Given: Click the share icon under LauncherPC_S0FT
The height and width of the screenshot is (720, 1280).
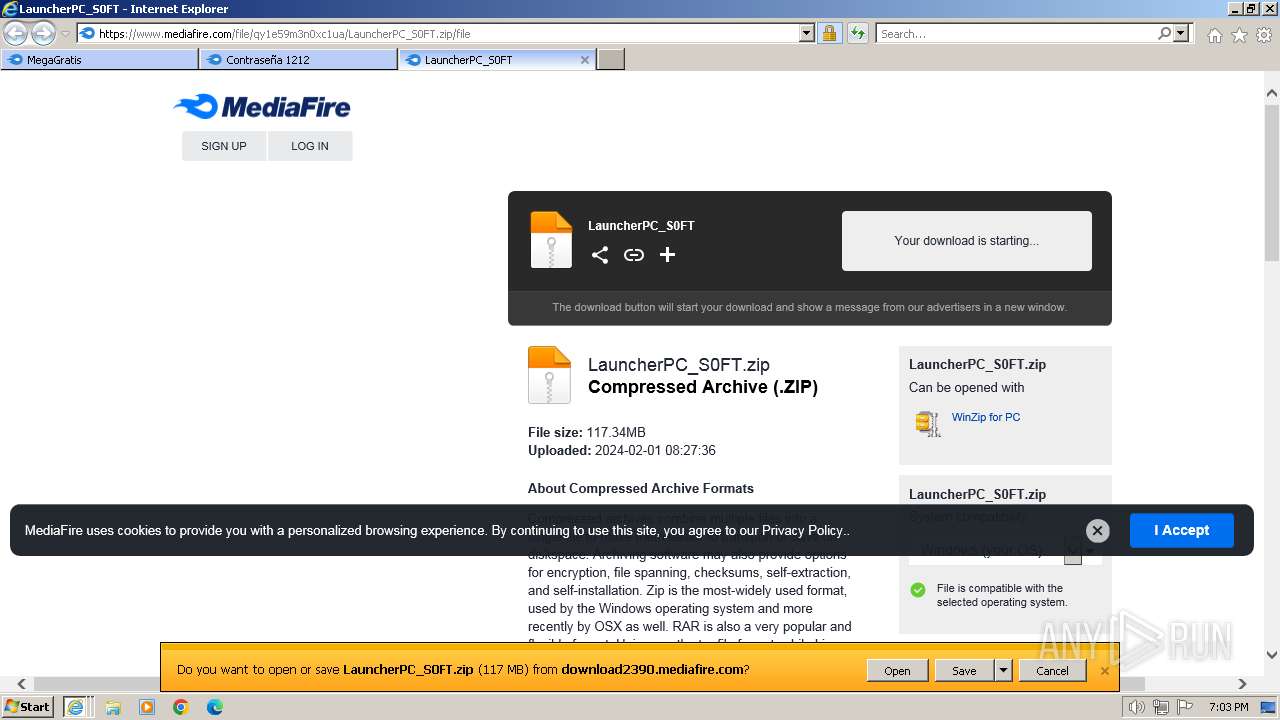Looking at the screenshot, I should [x=600, y=255].
